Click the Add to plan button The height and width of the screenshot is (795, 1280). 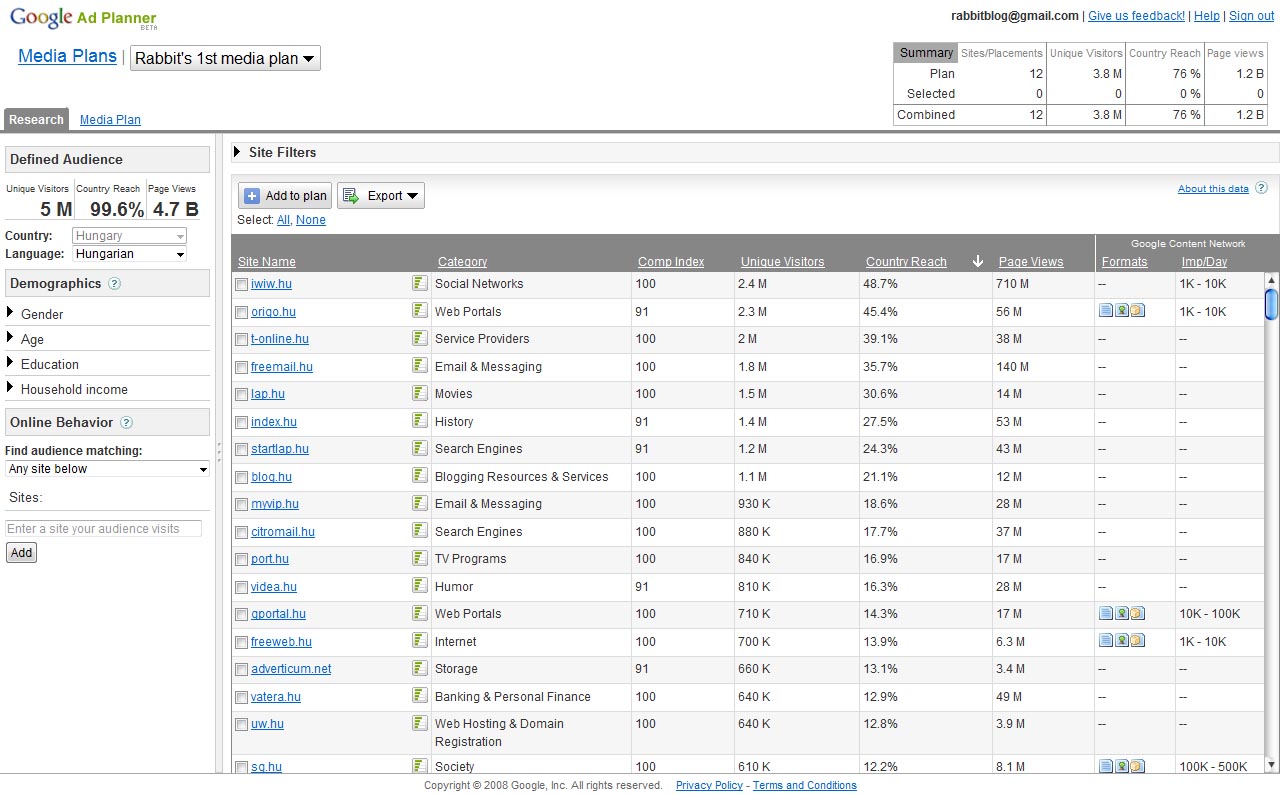pyautogui.click(x=285, y=196)
